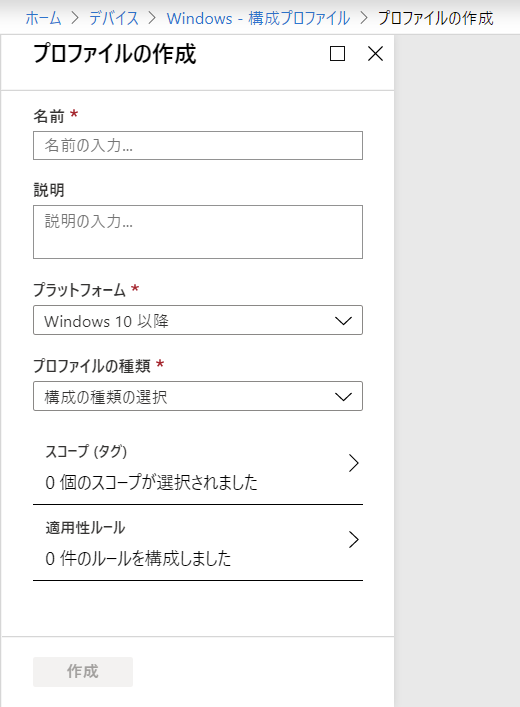Click the 説明 text area

tap(198, 232)
